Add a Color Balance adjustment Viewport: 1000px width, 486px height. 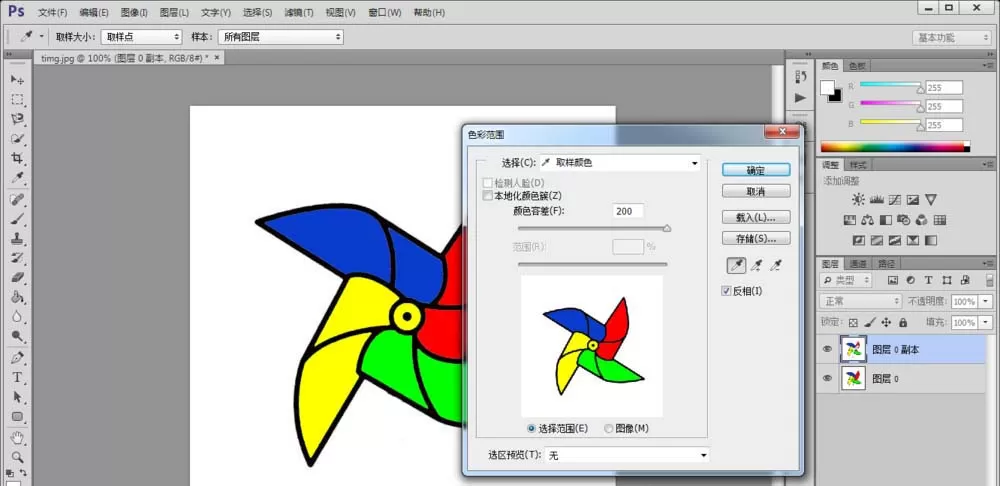click(867, 221)
